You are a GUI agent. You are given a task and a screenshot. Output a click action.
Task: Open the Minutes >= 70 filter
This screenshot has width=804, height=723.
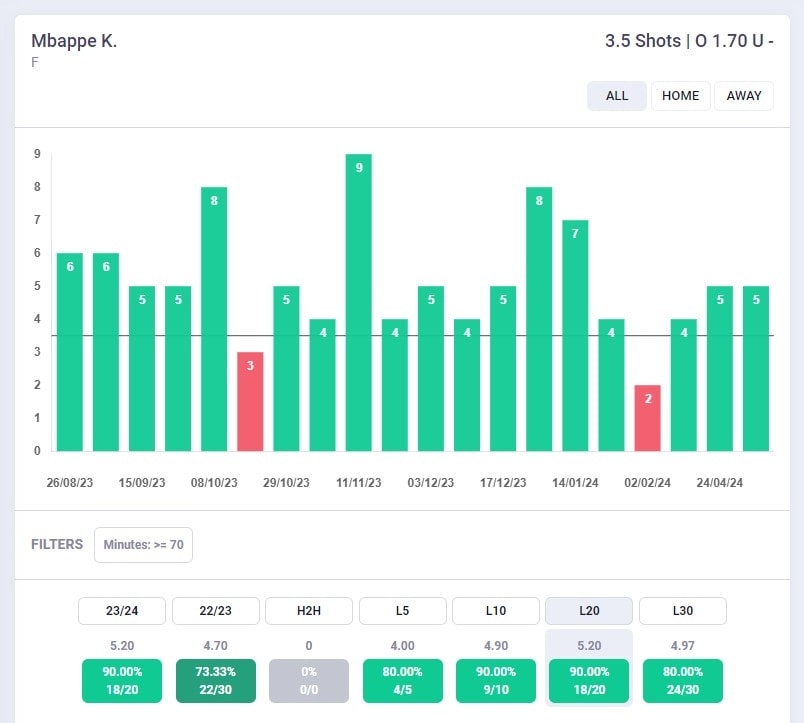144,545
